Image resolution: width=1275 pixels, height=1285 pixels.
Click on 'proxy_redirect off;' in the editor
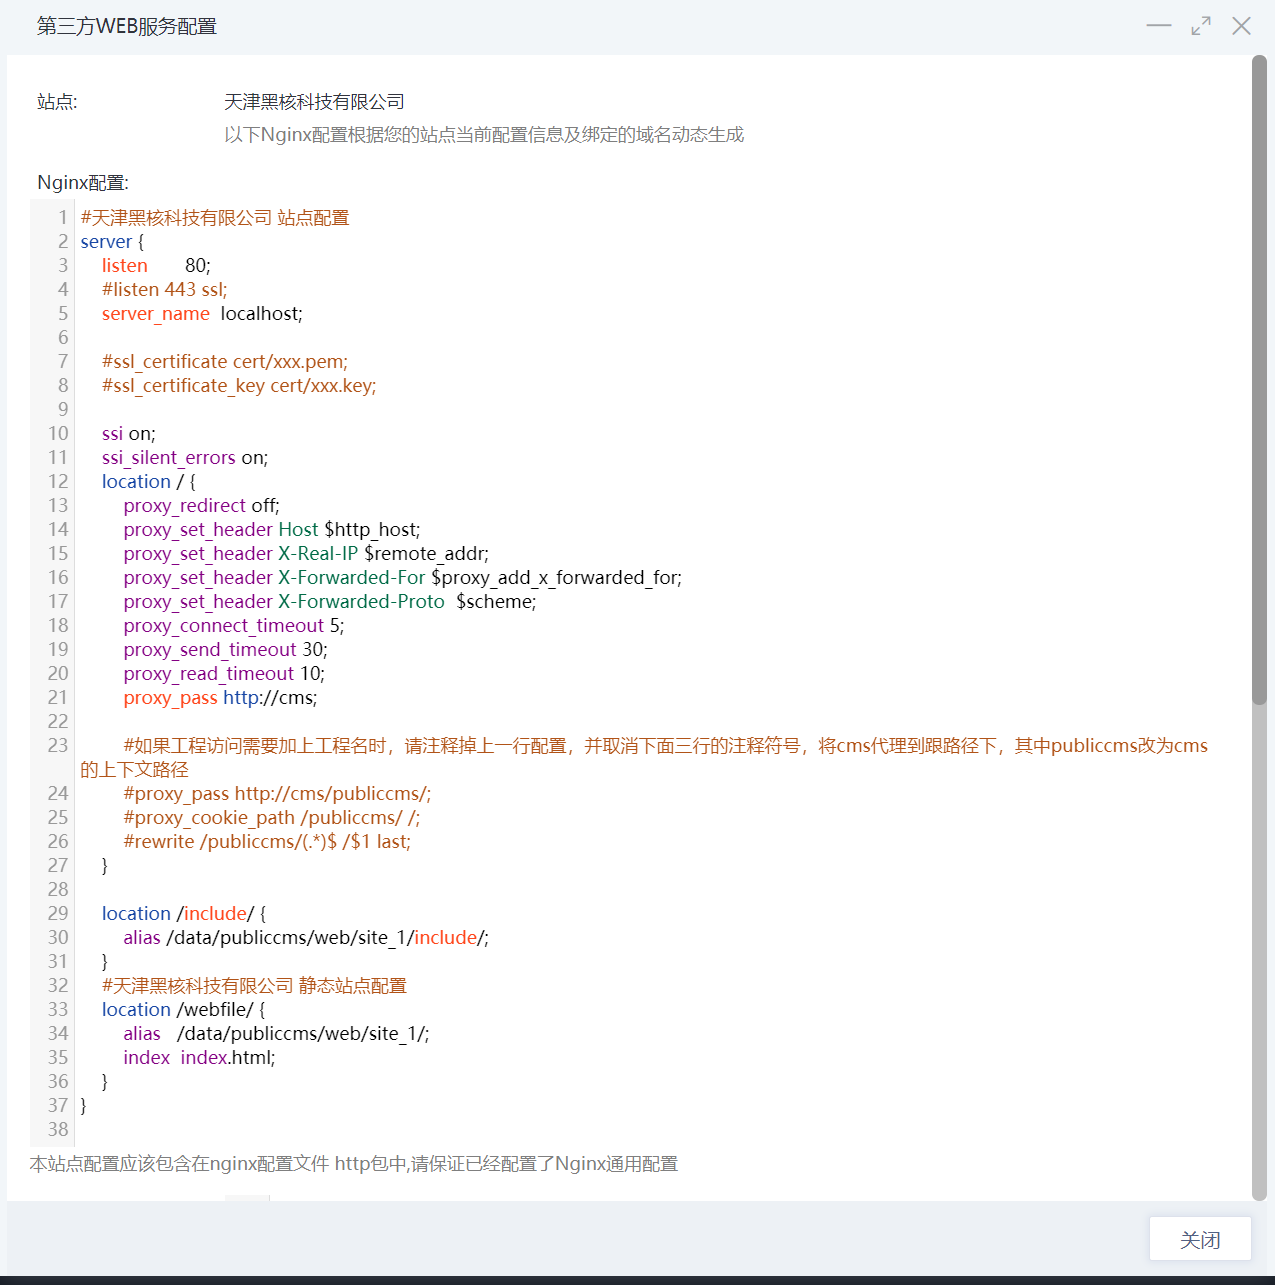point(201,506)
